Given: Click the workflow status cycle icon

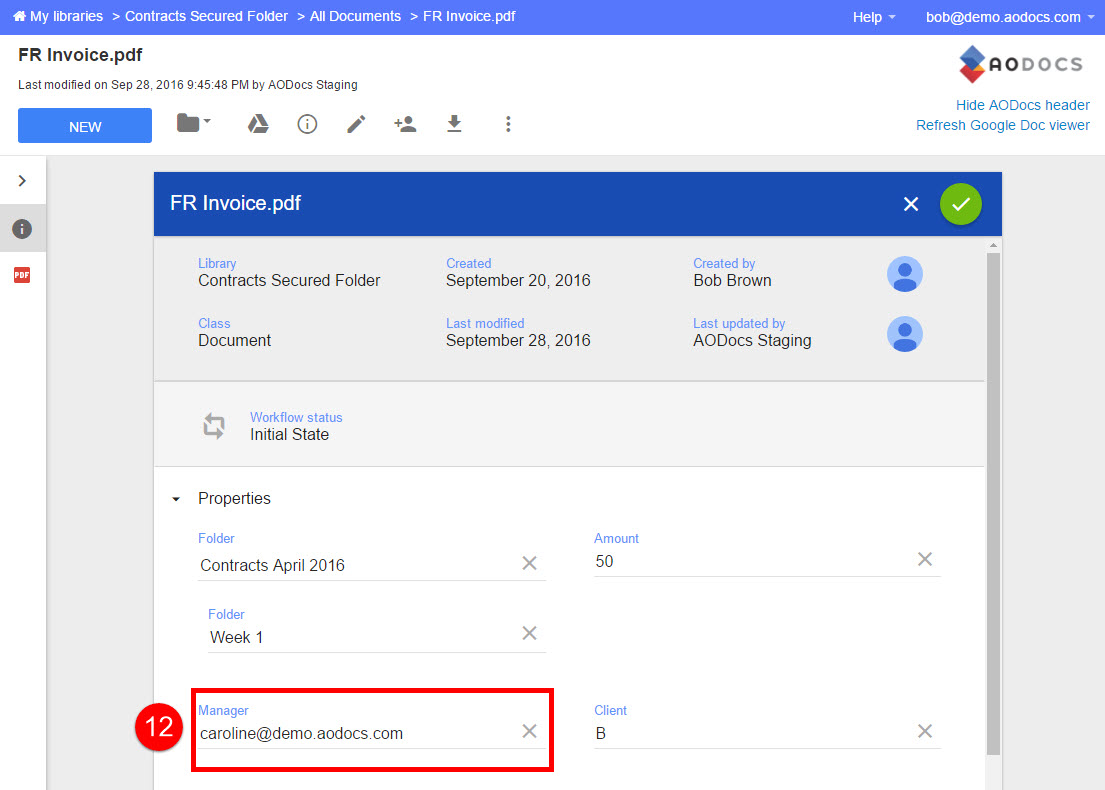Looking at the screenshot, I should coord(214,426).
